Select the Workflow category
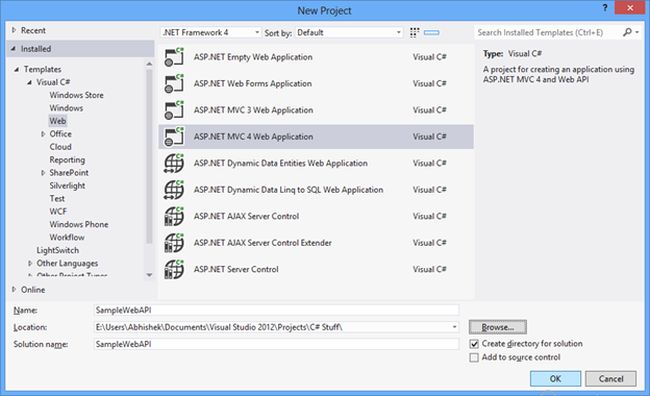Screen dimensions: 650x396 pyautogui.click(x=67, y=237)
